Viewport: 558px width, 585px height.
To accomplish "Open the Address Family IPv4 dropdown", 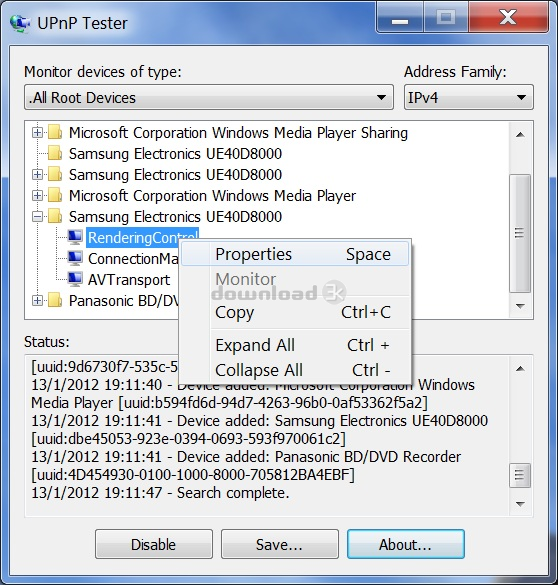I will (468, 97).
